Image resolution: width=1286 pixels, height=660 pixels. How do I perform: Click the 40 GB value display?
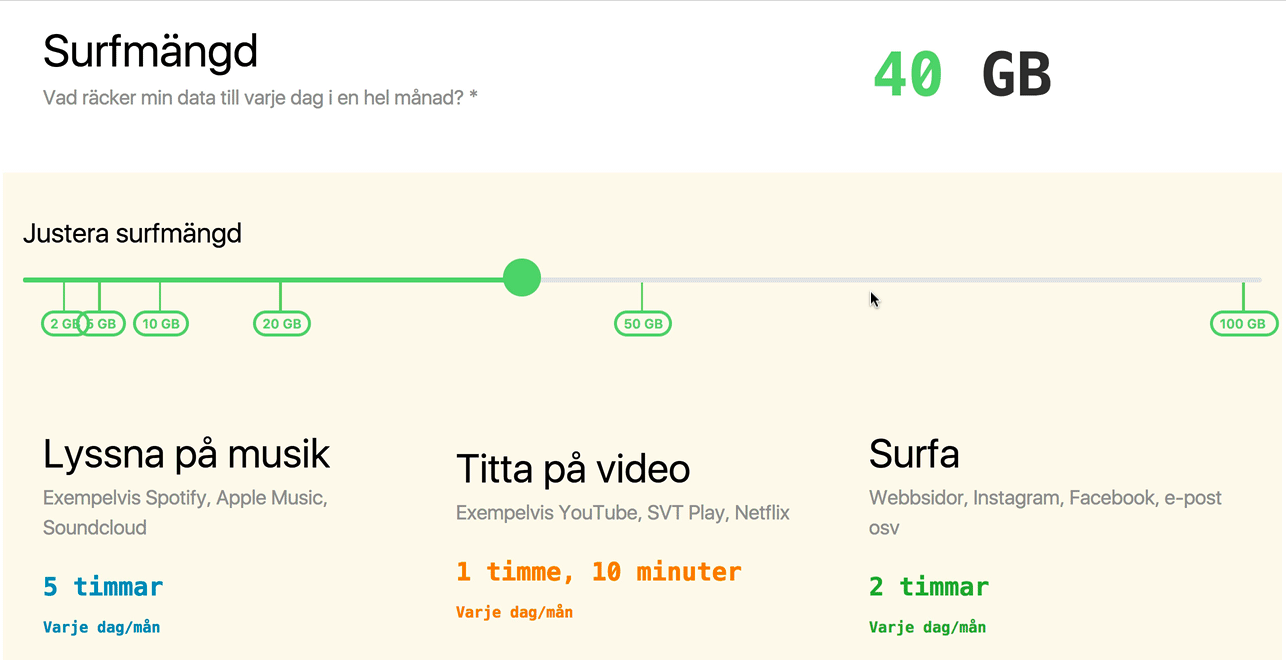(x=963, y=75)
